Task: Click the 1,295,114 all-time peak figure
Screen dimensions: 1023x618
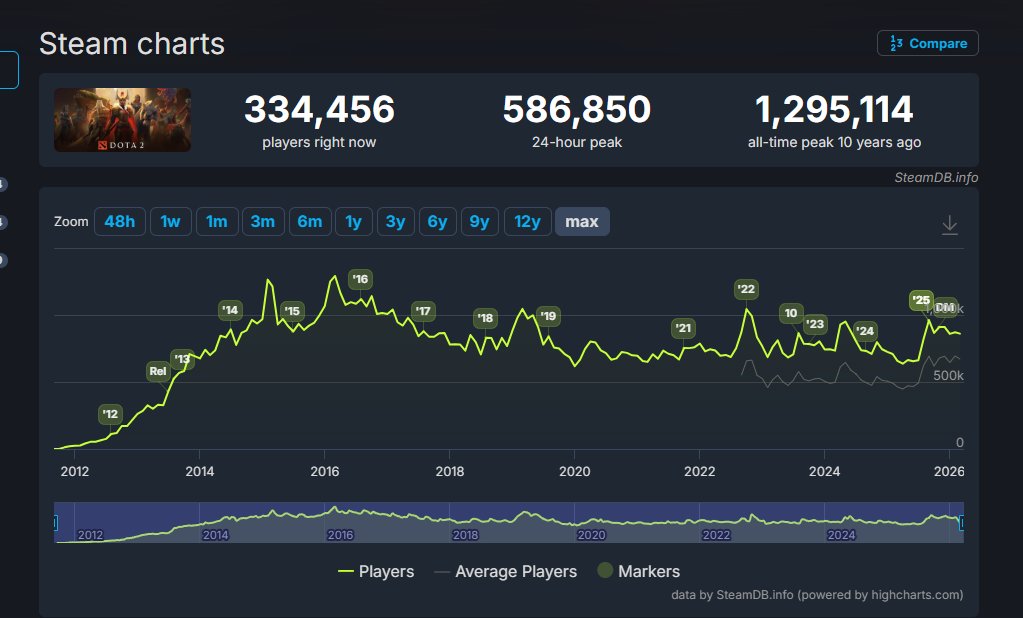Action: coord(834,109)
